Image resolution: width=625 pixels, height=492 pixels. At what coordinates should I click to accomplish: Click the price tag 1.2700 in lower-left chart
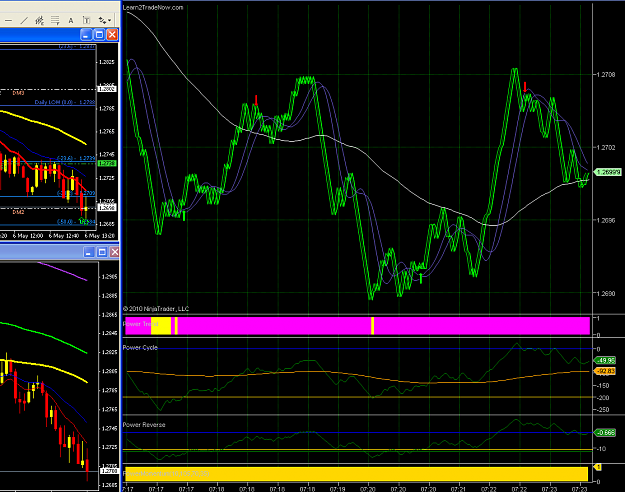[x=108, y=471]
